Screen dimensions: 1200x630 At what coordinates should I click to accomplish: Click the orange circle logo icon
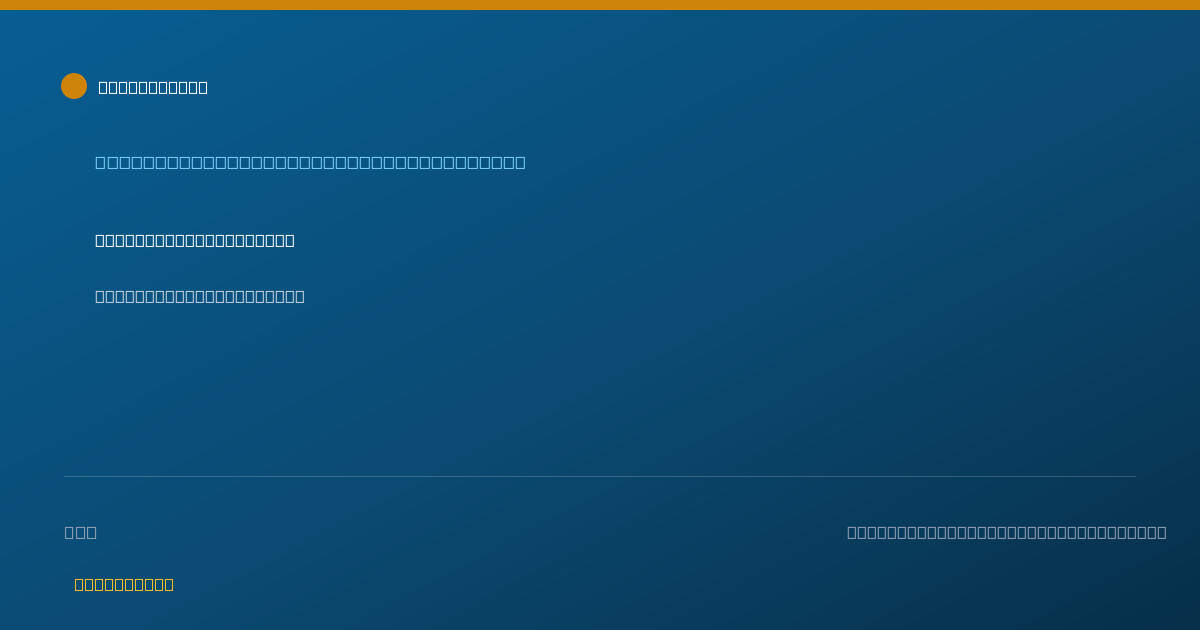pyautogui.click(x=74, y=86)
